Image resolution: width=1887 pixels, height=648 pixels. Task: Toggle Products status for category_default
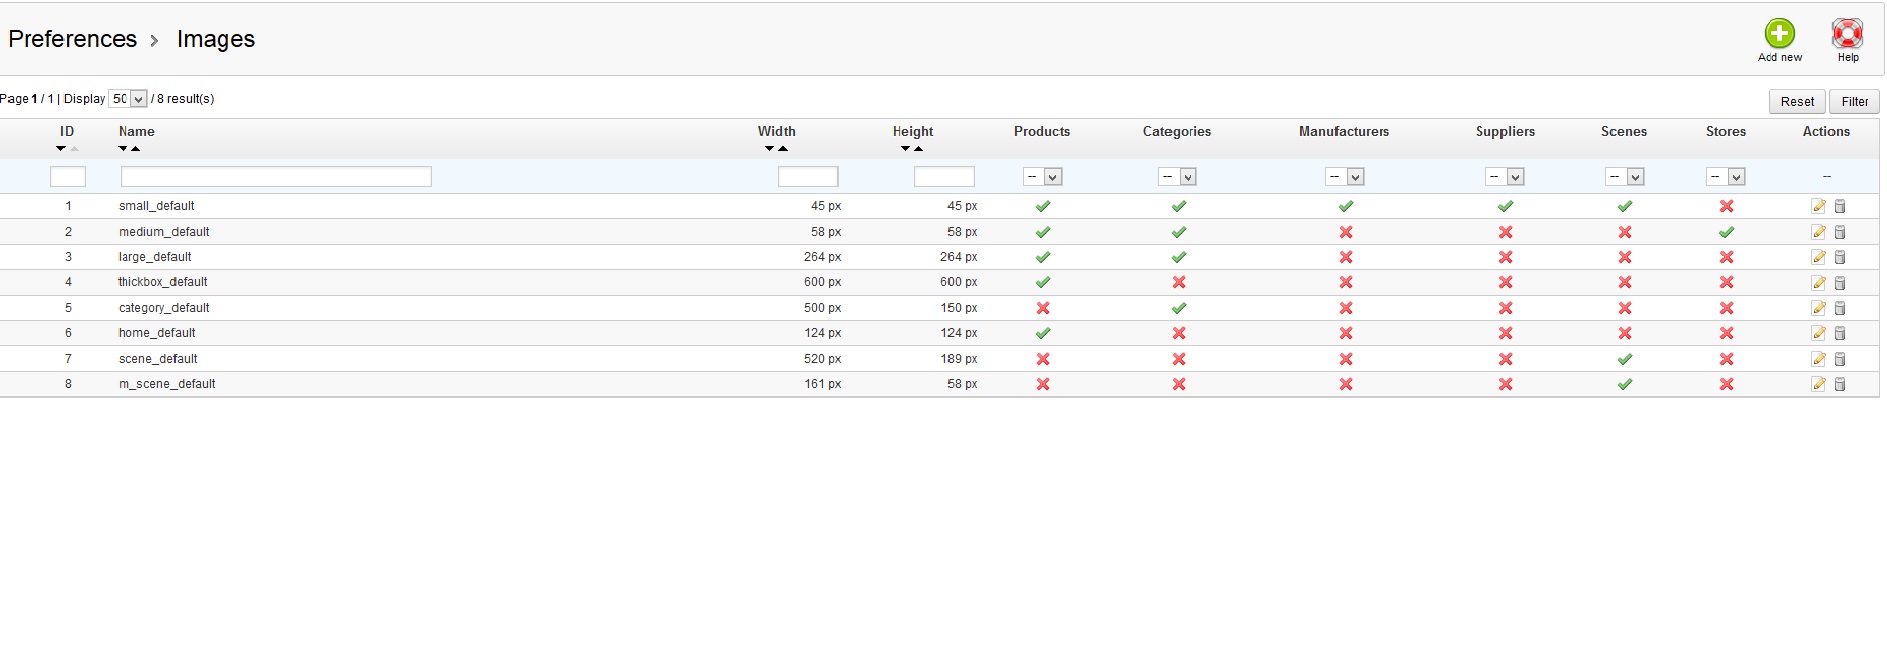click(1043, 308)
